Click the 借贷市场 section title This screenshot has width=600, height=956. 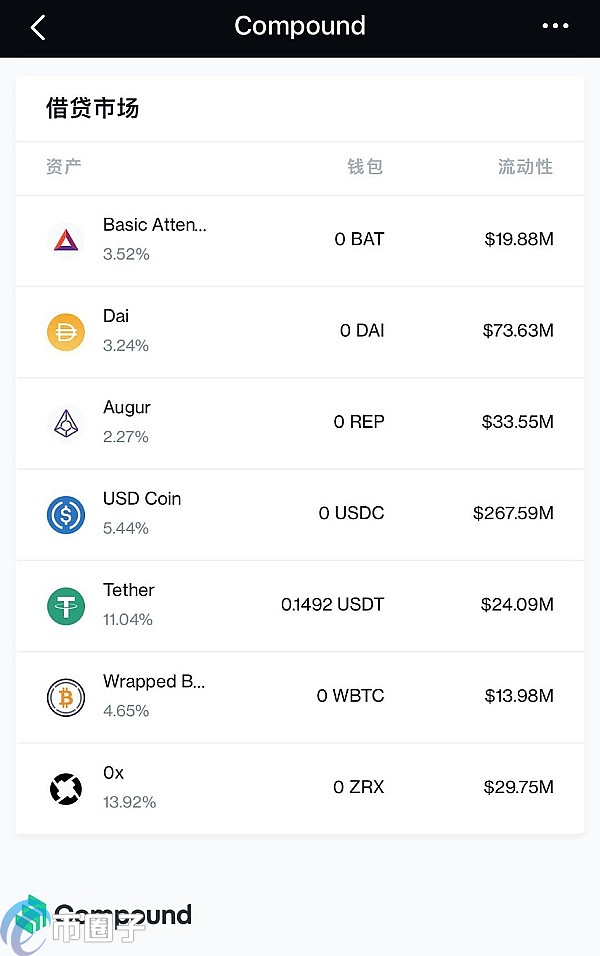coord(93,108)
